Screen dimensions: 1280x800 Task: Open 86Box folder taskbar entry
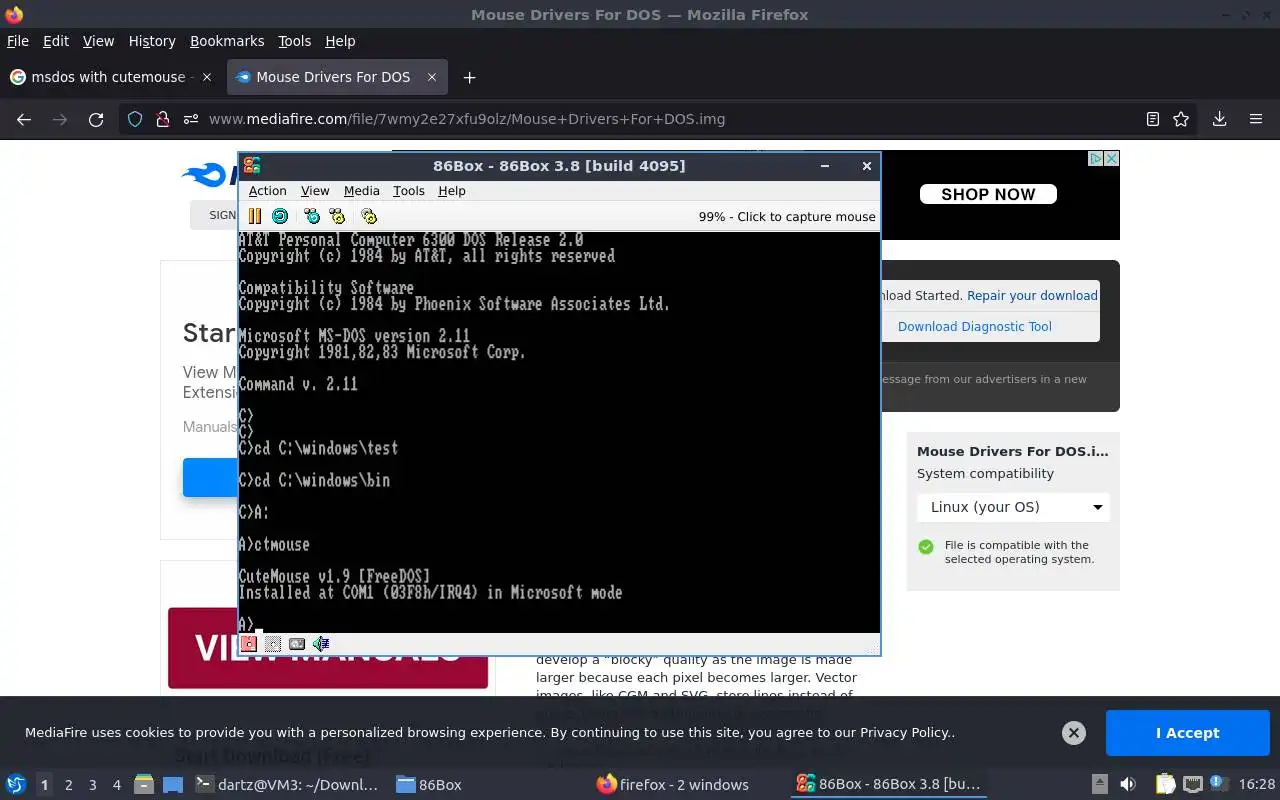tap(428, 785)
